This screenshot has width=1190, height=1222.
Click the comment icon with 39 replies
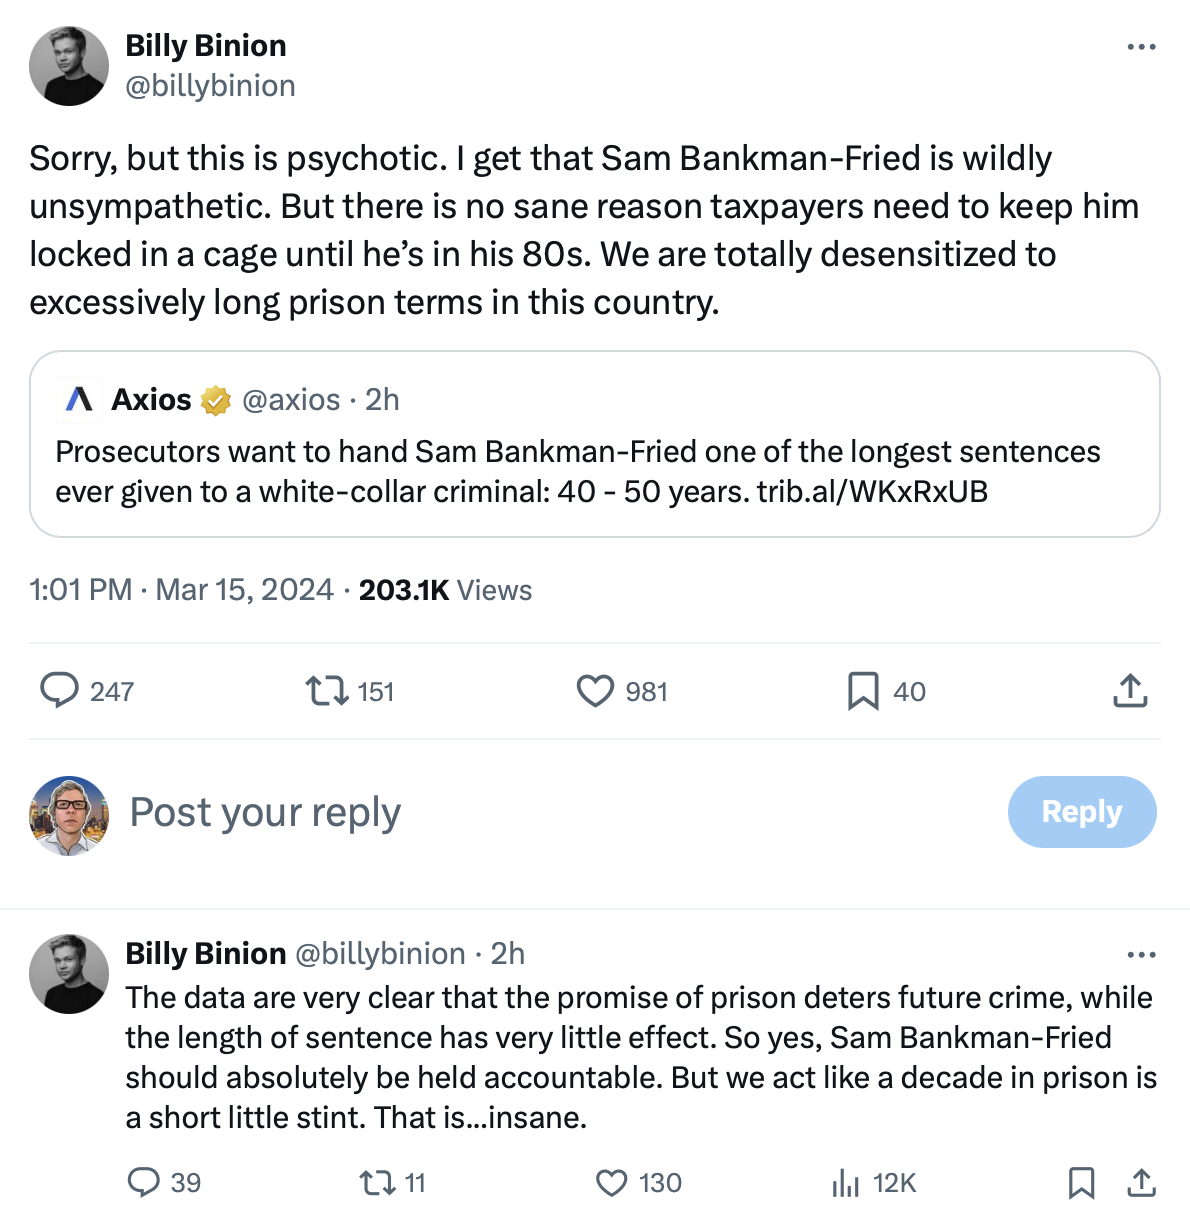coord(144,1183)
